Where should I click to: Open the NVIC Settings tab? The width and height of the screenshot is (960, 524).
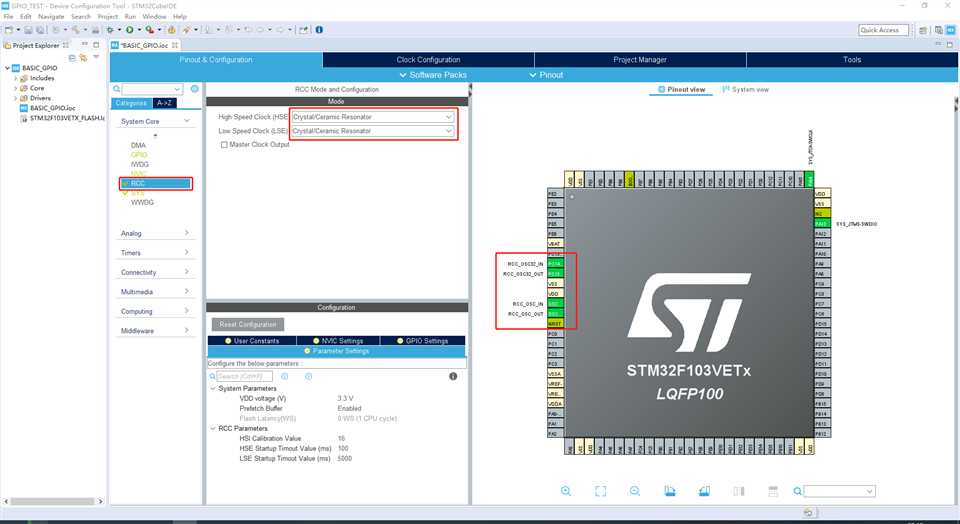(338, 341)
